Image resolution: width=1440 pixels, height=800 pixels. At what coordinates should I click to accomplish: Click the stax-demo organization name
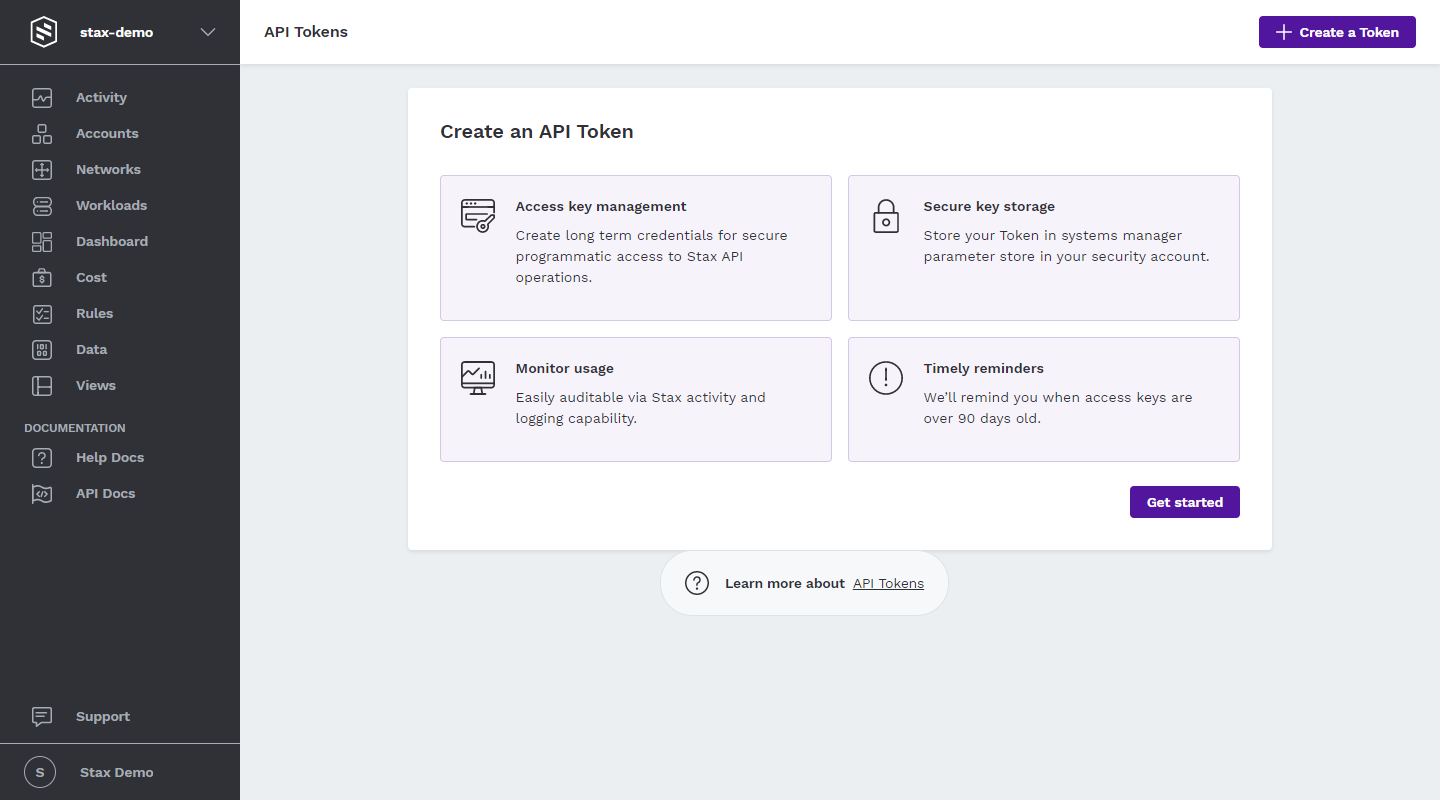(x=117, y=32)
